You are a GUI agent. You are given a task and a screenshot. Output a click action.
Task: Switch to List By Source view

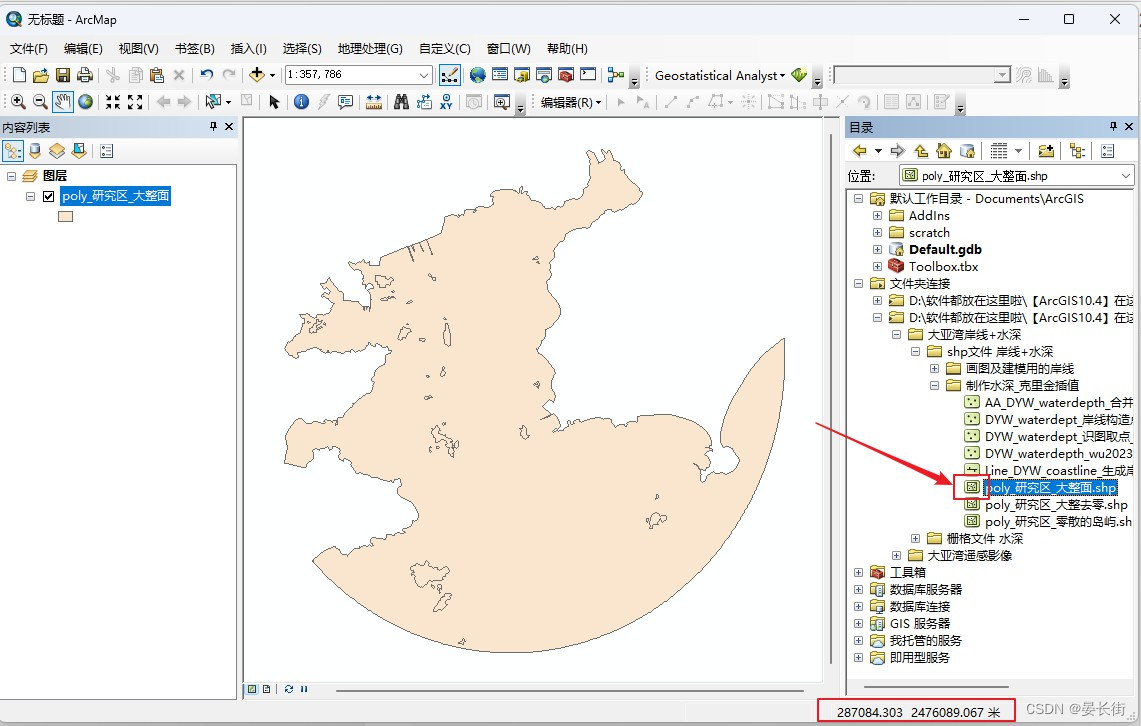[x=35, y=151]
